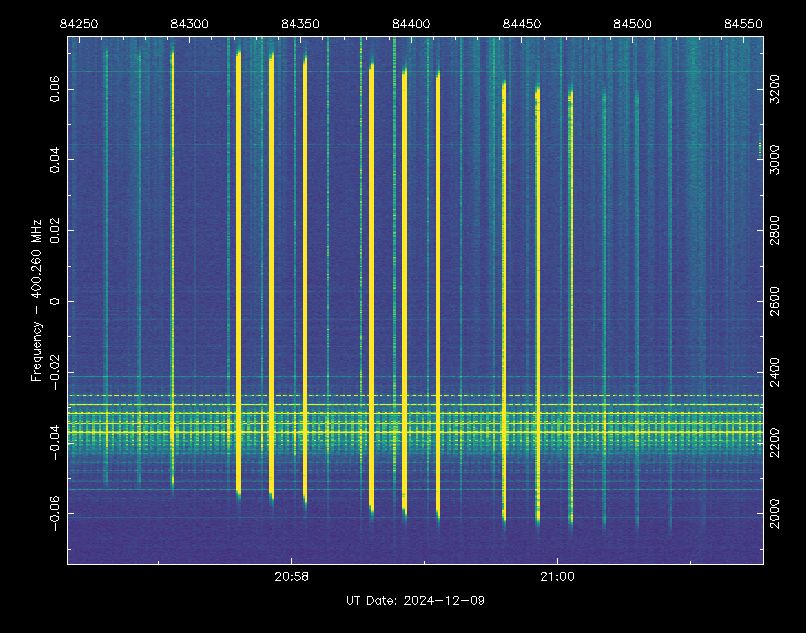Pick the right axis value 2200
The height and width of the screenshot is (633, 806).
click(775, 443)
